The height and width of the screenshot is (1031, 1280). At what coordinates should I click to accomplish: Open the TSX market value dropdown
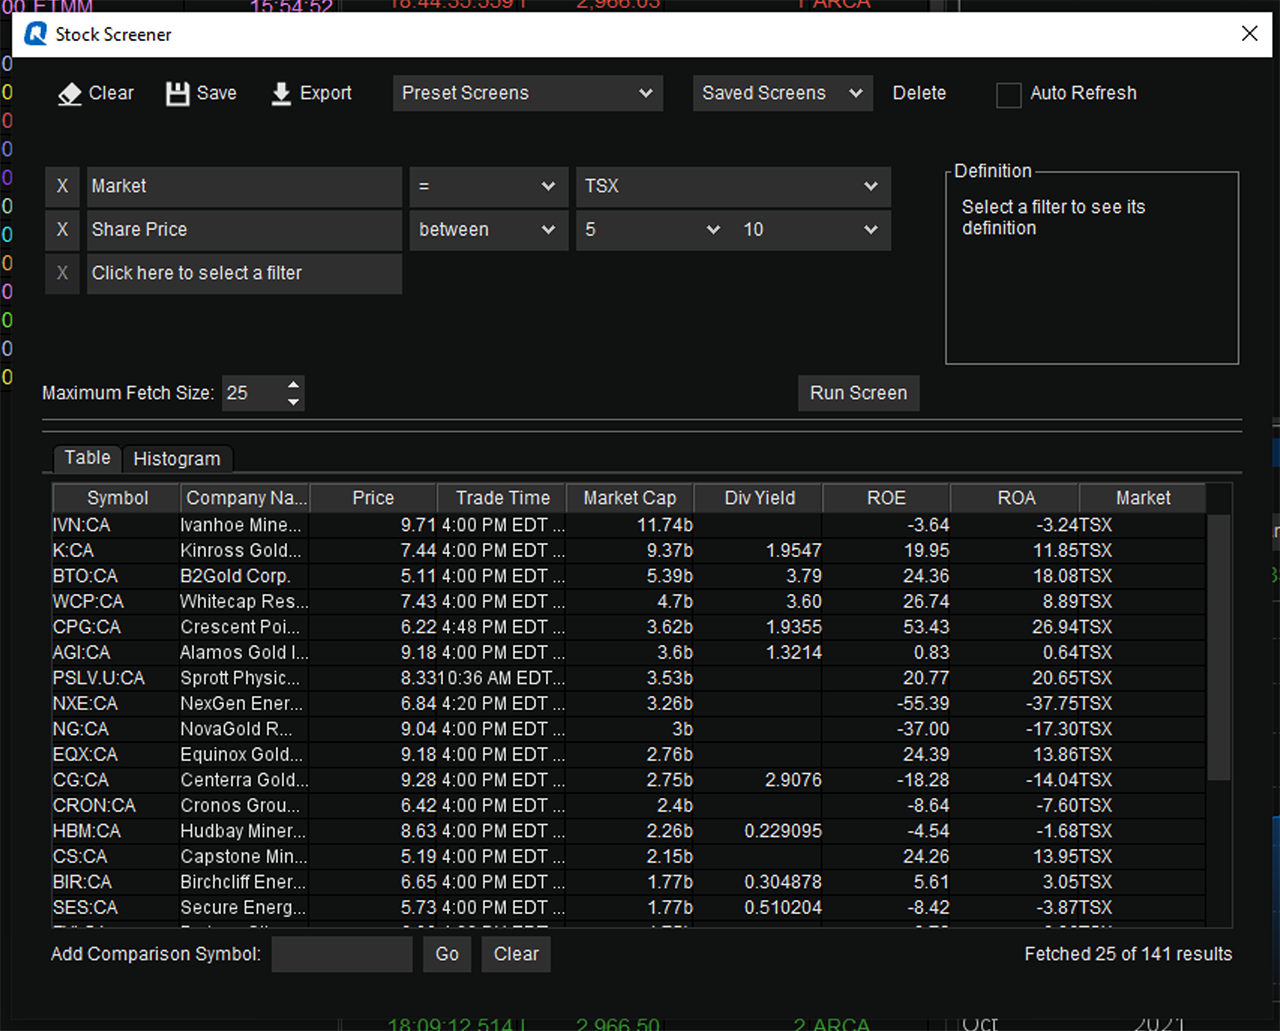(733, 186)
